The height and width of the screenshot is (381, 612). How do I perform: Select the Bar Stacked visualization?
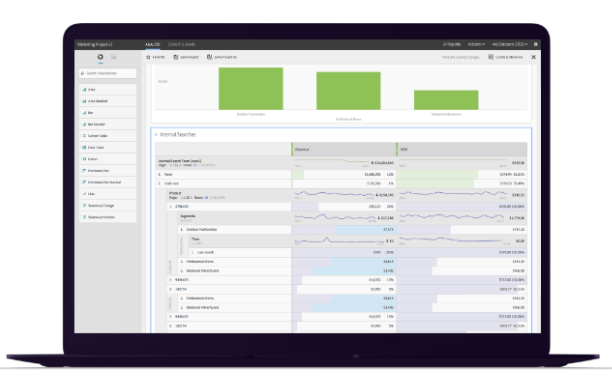[x=108, y=124]
